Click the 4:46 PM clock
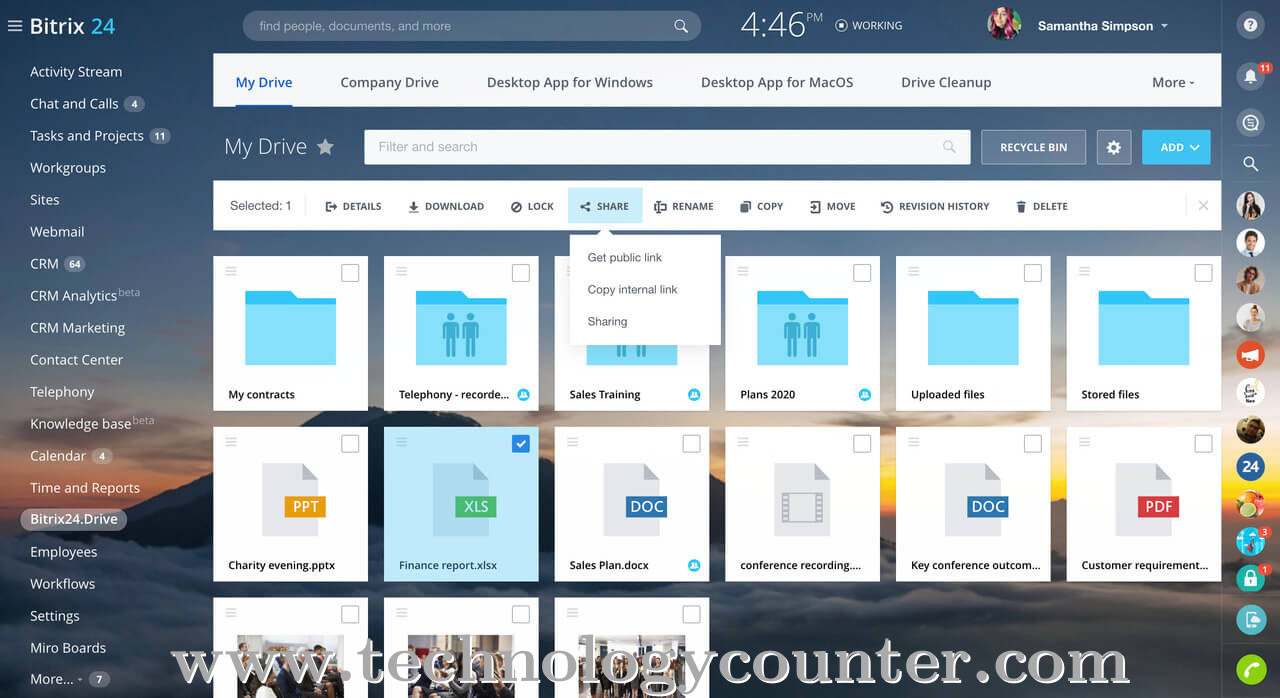Screen dimensions: 1280x698 point(781,24)
